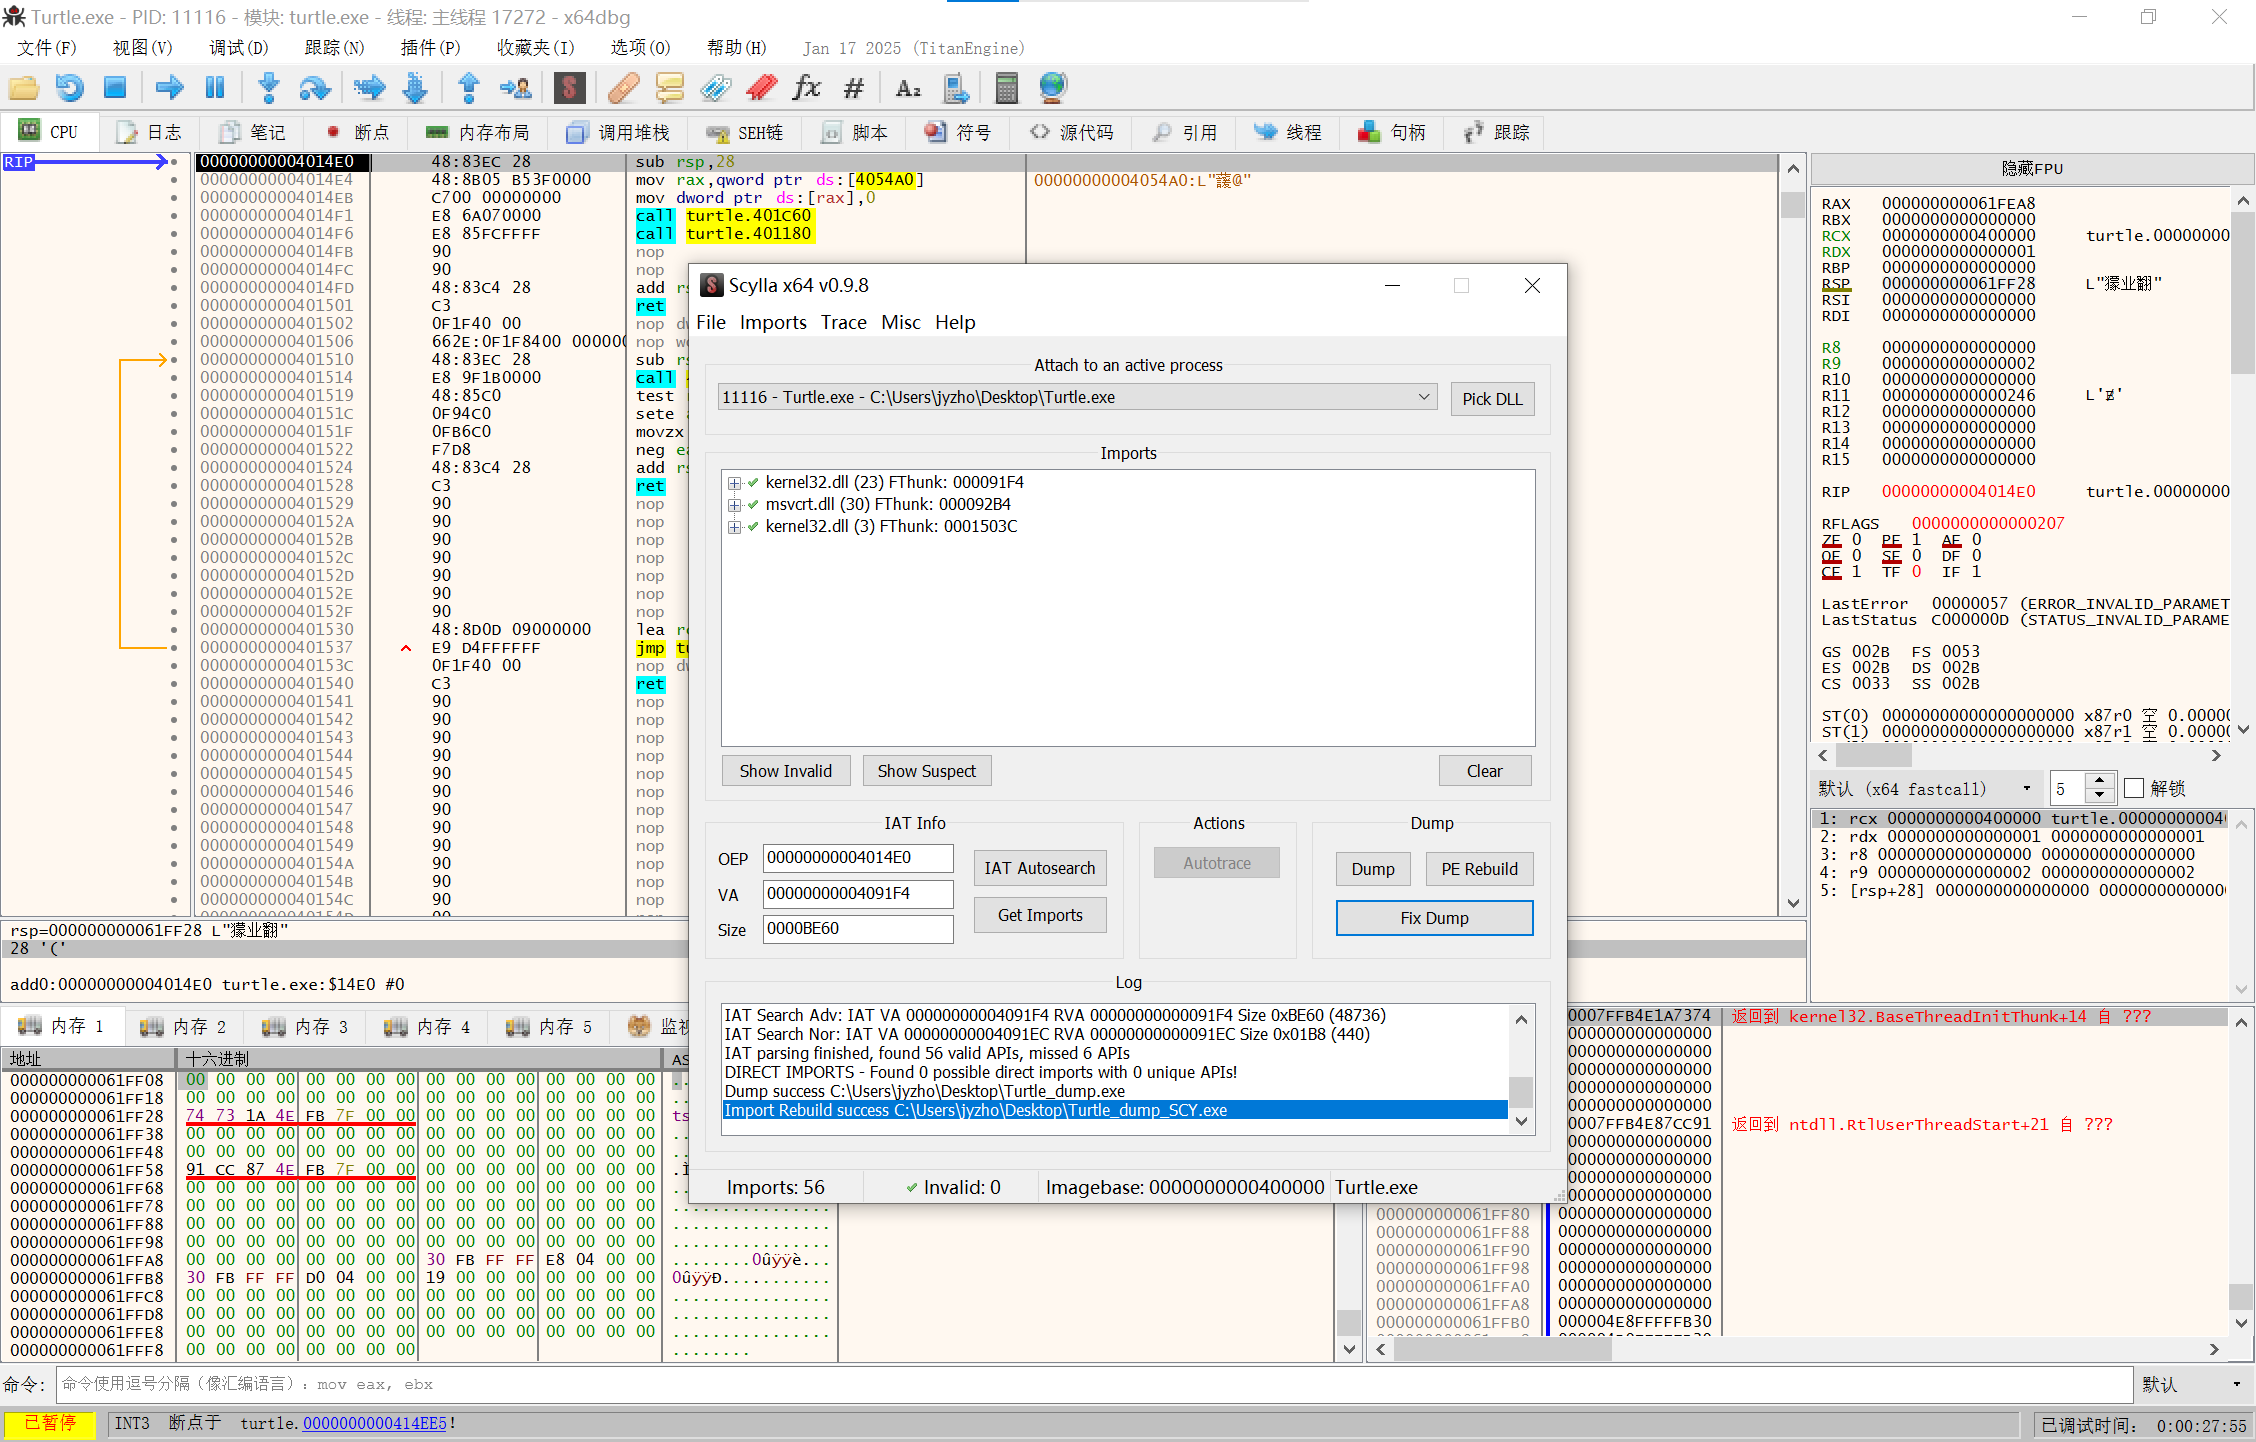Open a file with the folder icon

point(24,88)
